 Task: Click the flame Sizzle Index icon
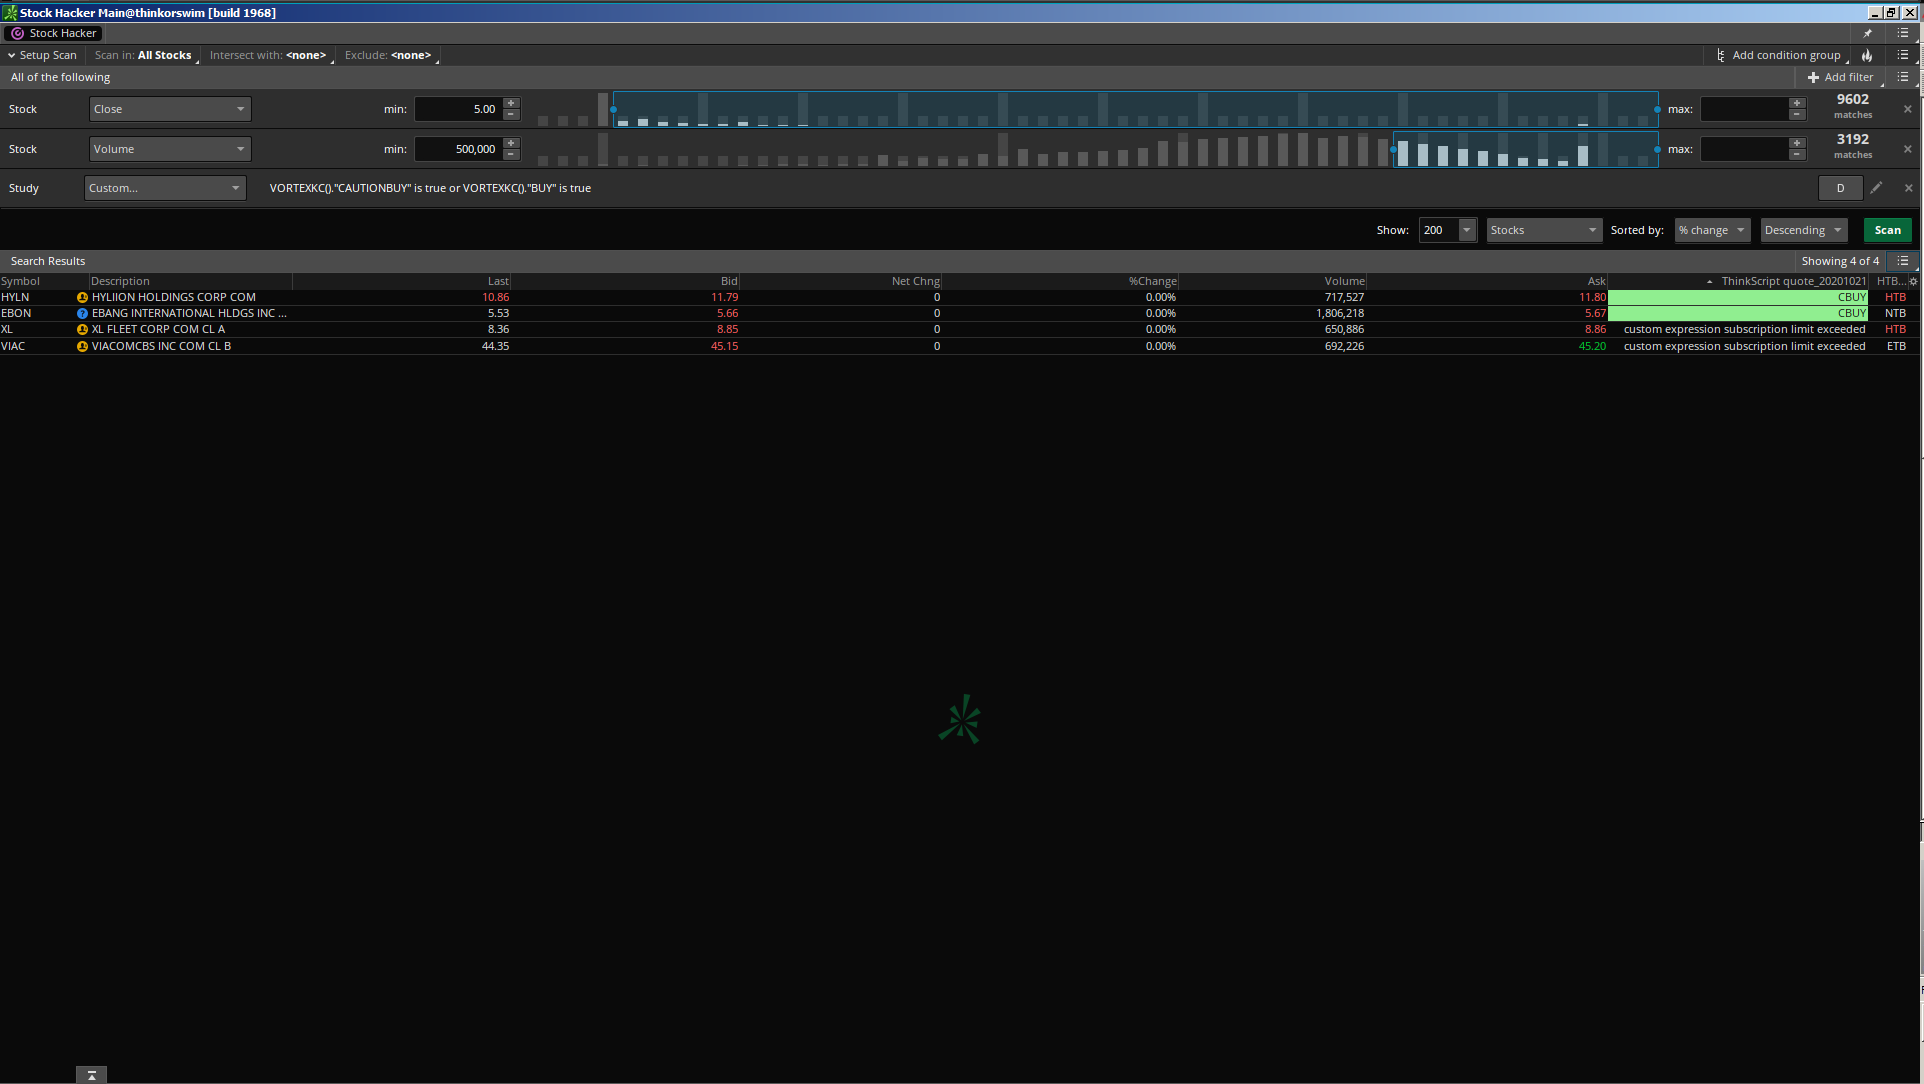(1867, 55)
